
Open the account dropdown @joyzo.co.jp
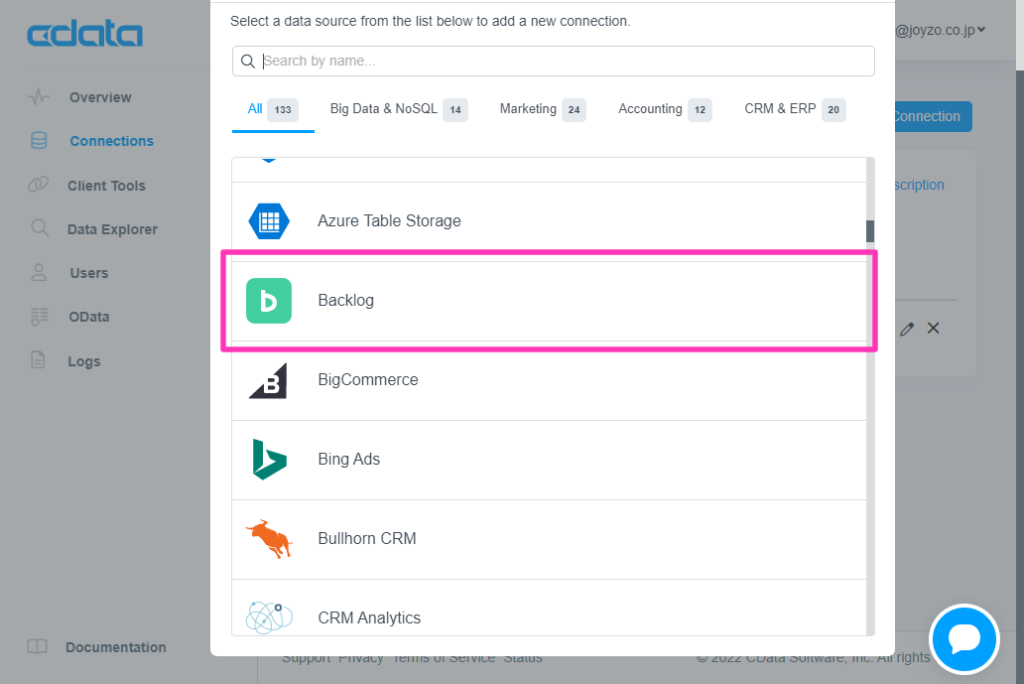click(940, 30)
